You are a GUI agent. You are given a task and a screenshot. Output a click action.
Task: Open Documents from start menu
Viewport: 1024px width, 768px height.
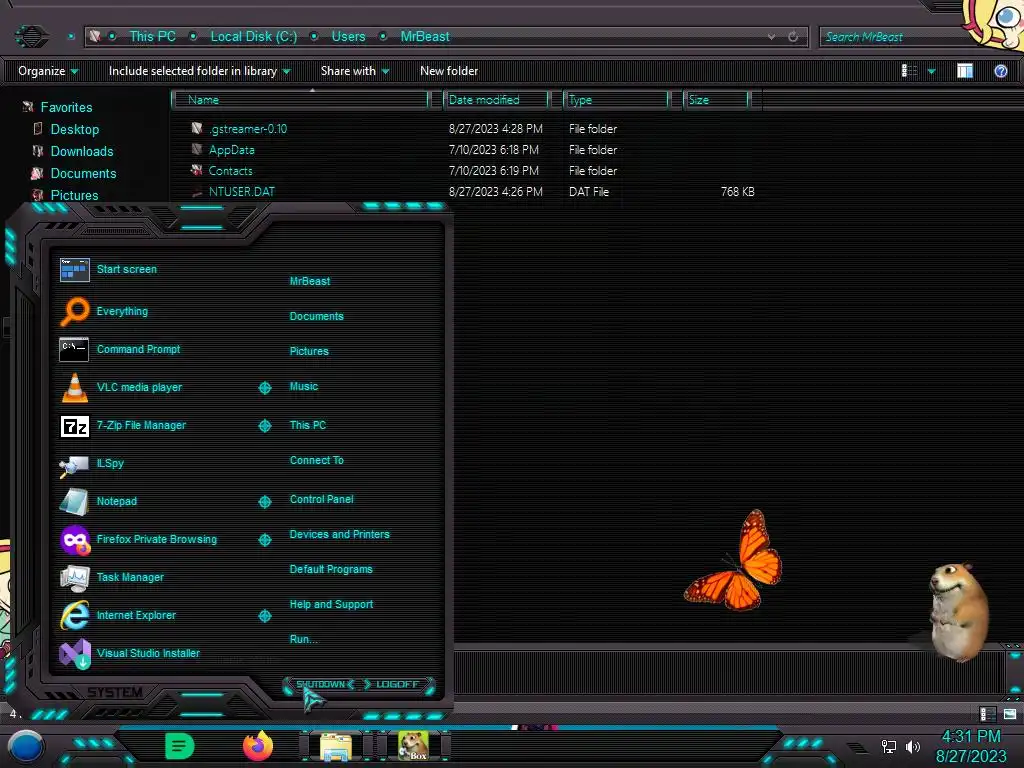pyautogui.click(x=316, y=316)
